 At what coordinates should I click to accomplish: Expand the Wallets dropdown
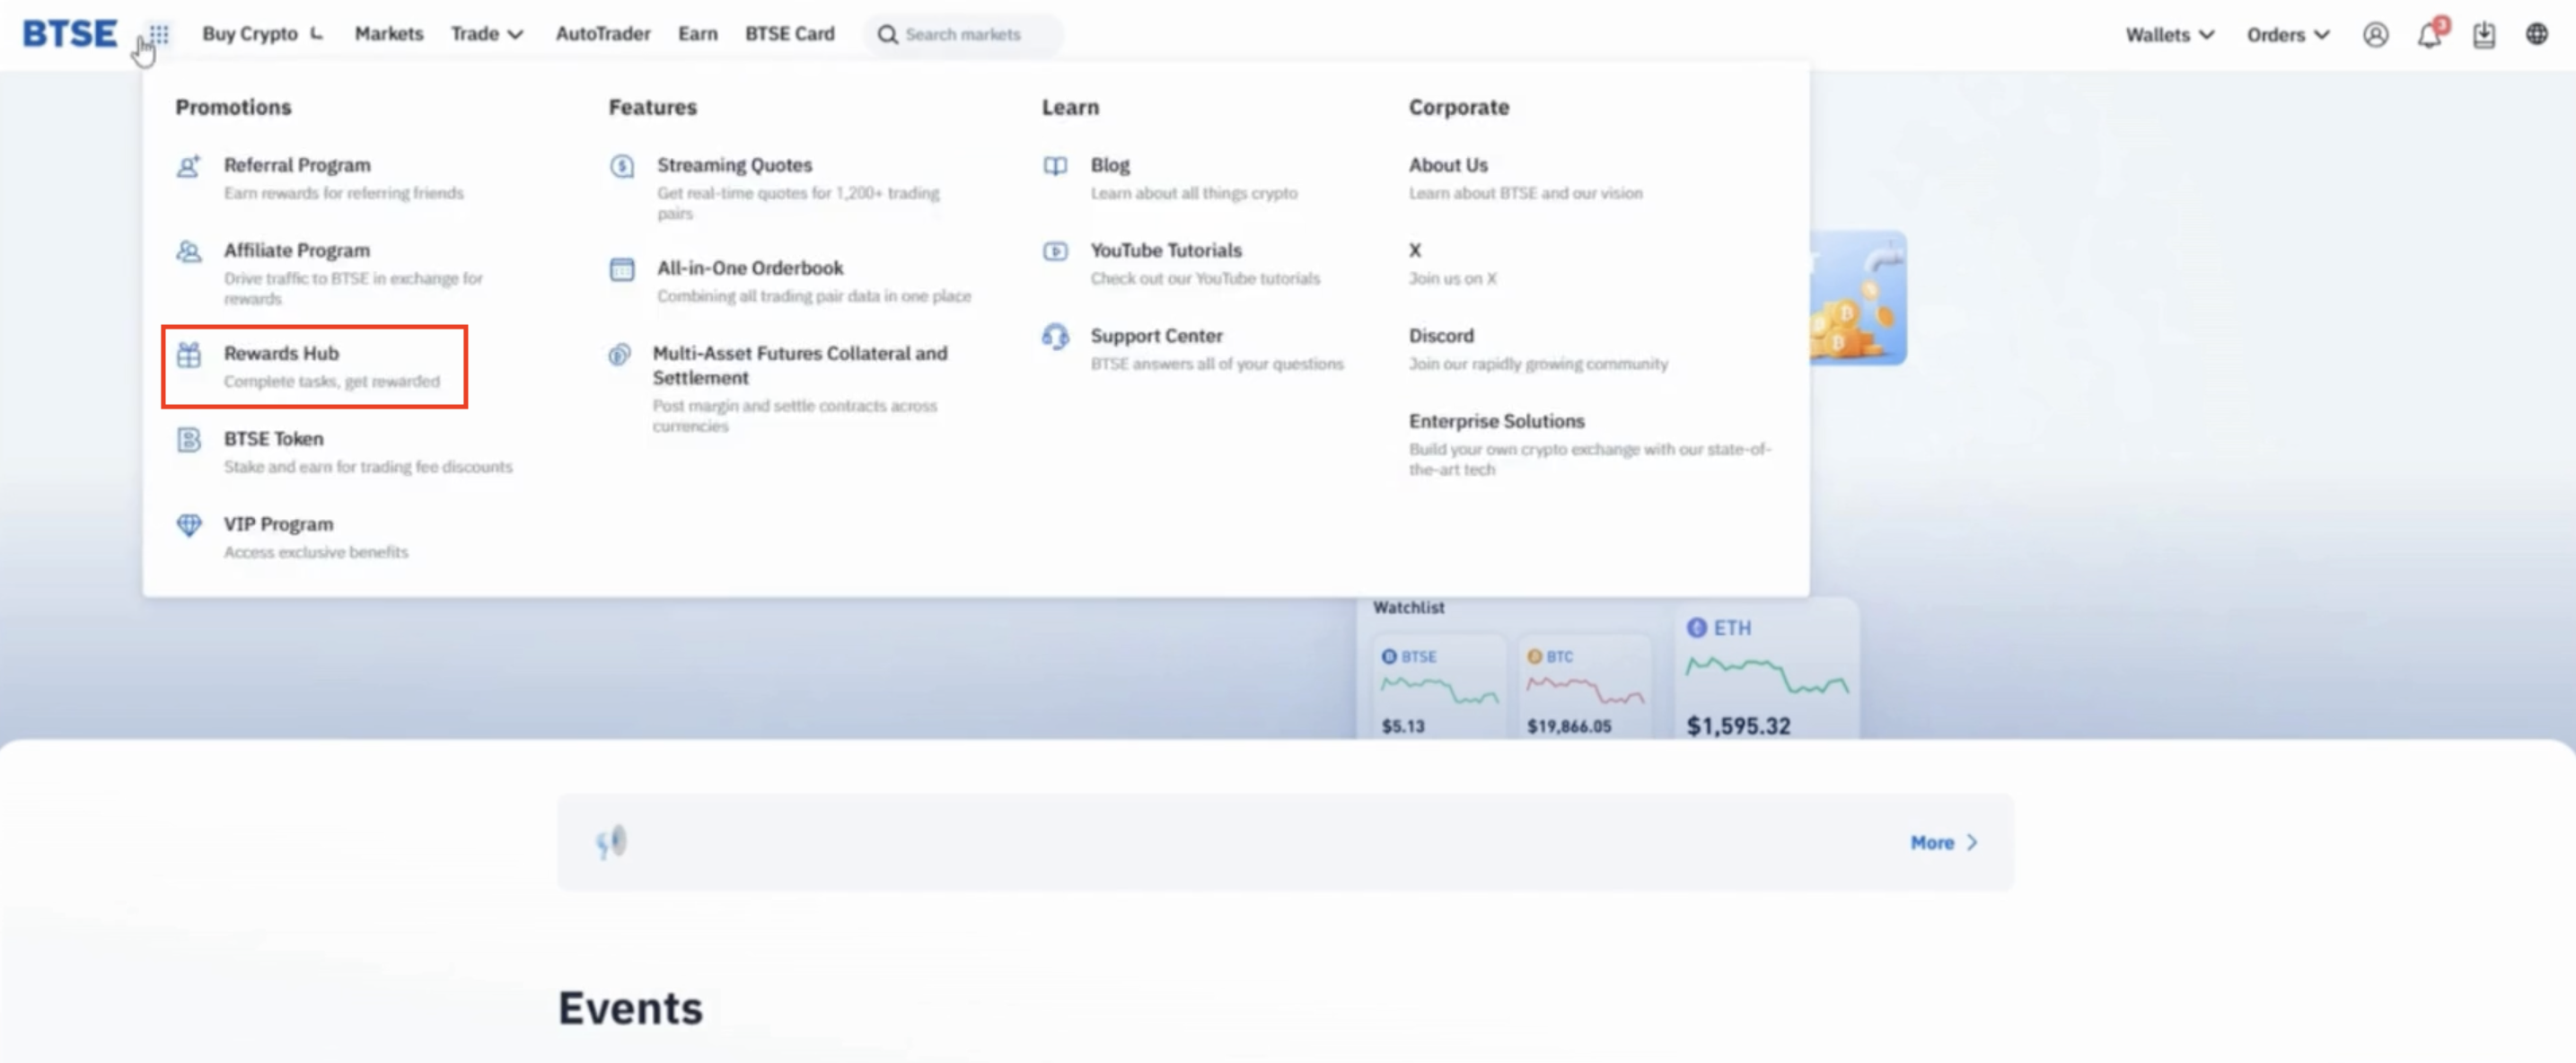2169,35
